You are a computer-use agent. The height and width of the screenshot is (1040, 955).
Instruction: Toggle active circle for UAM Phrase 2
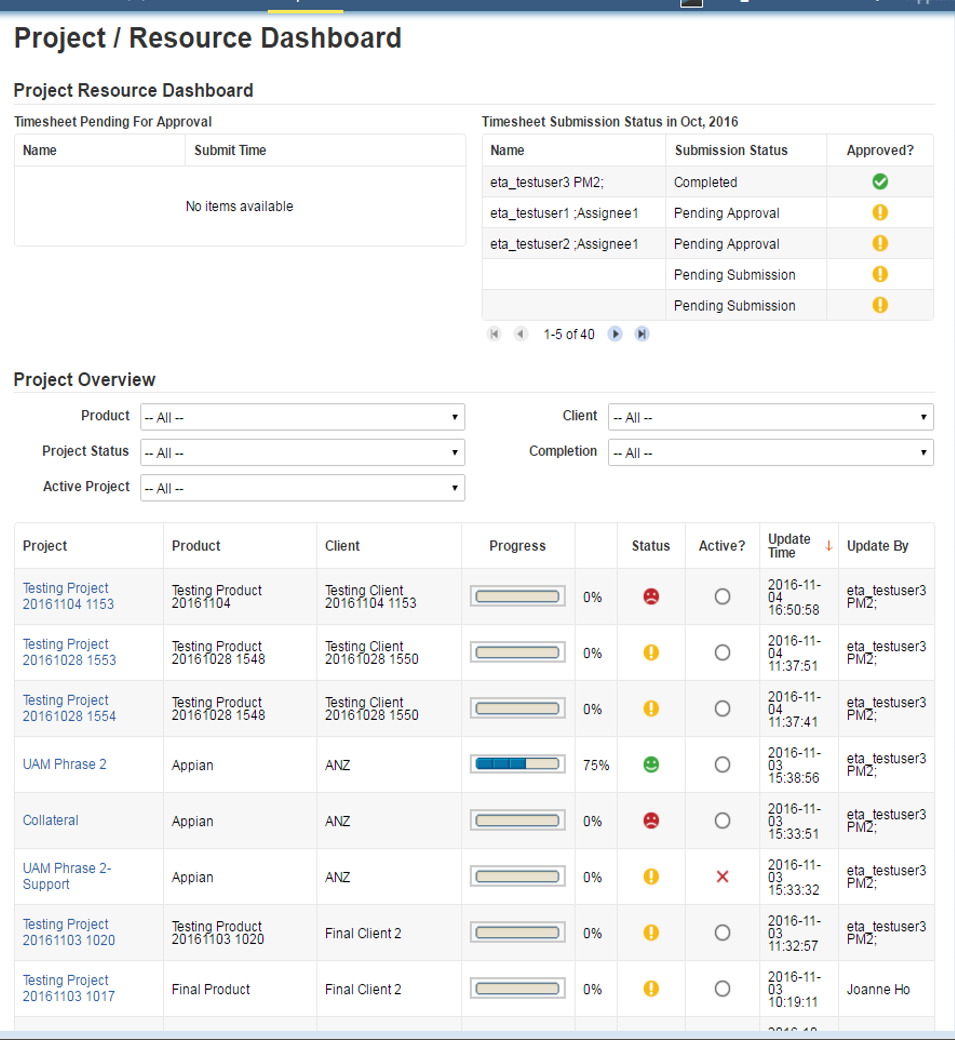tap(722, 765)
